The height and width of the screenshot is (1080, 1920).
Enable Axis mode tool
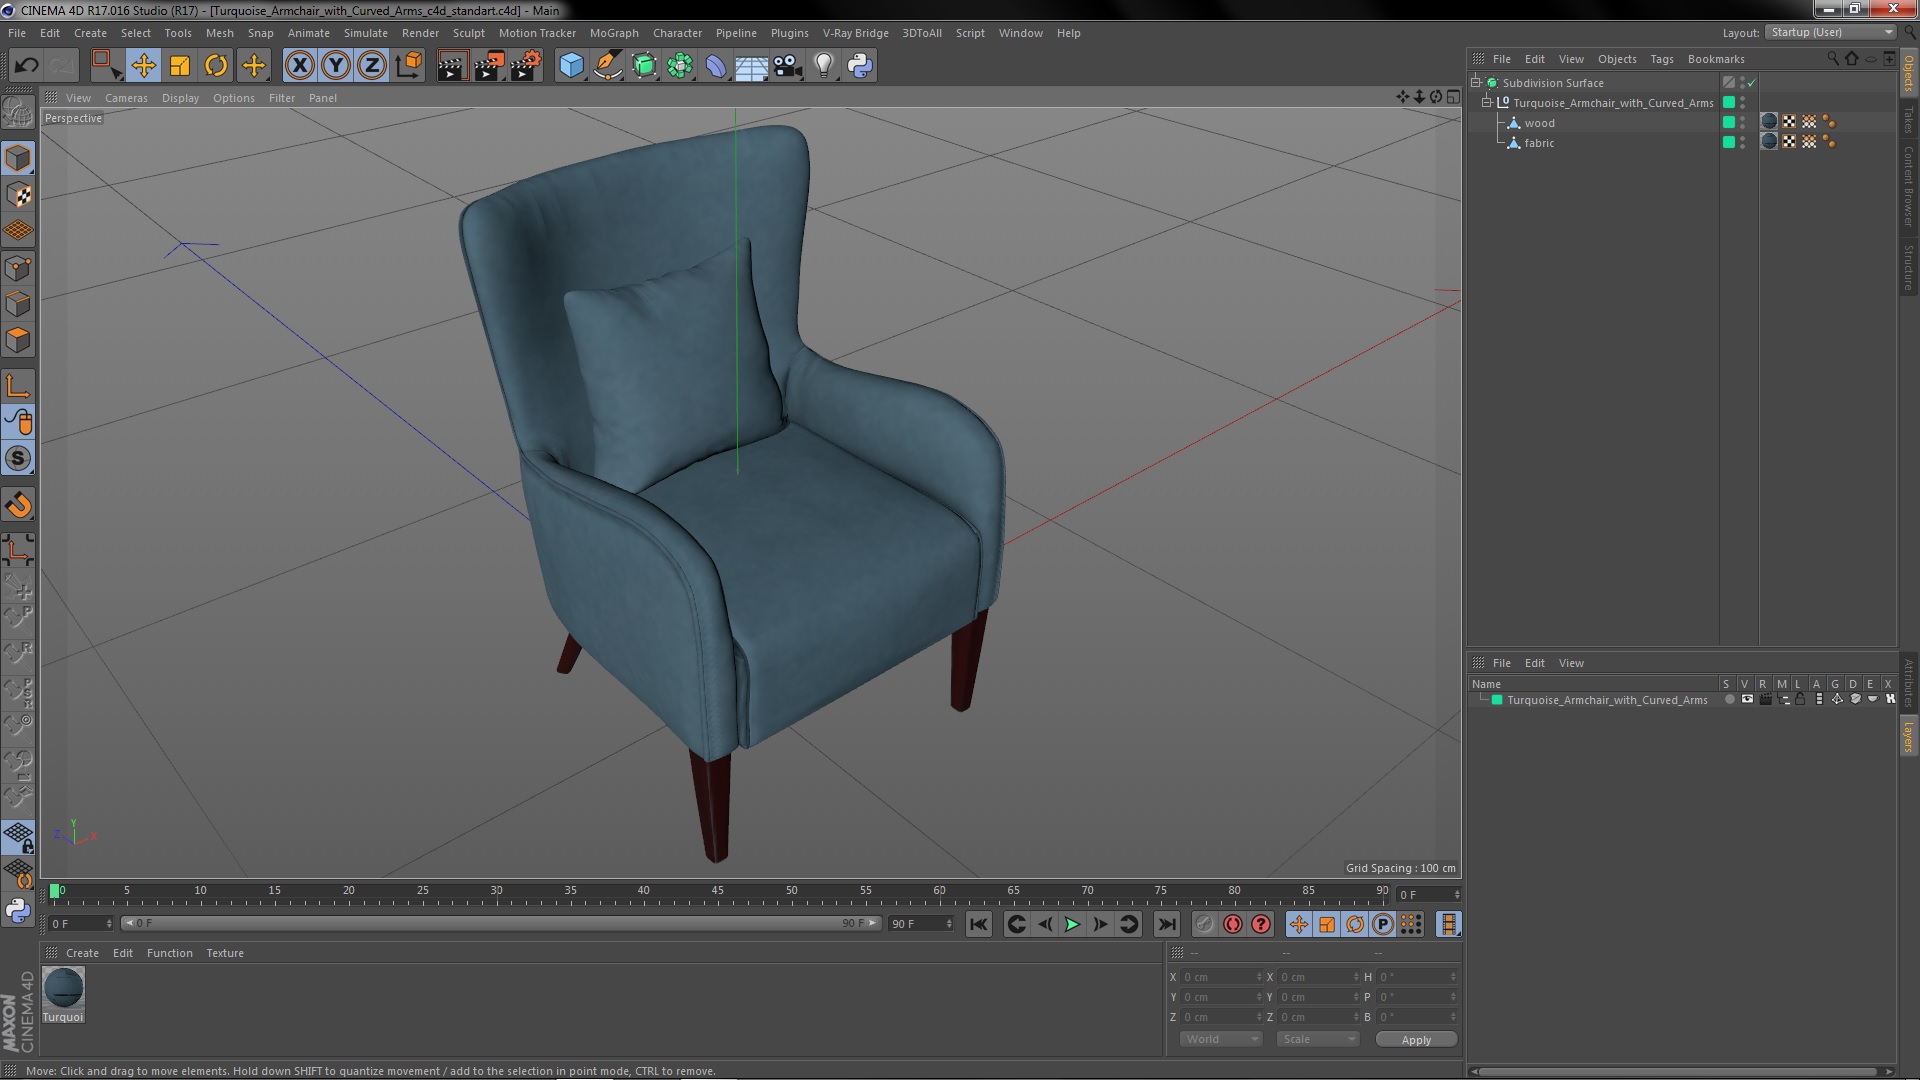[18, 386]
